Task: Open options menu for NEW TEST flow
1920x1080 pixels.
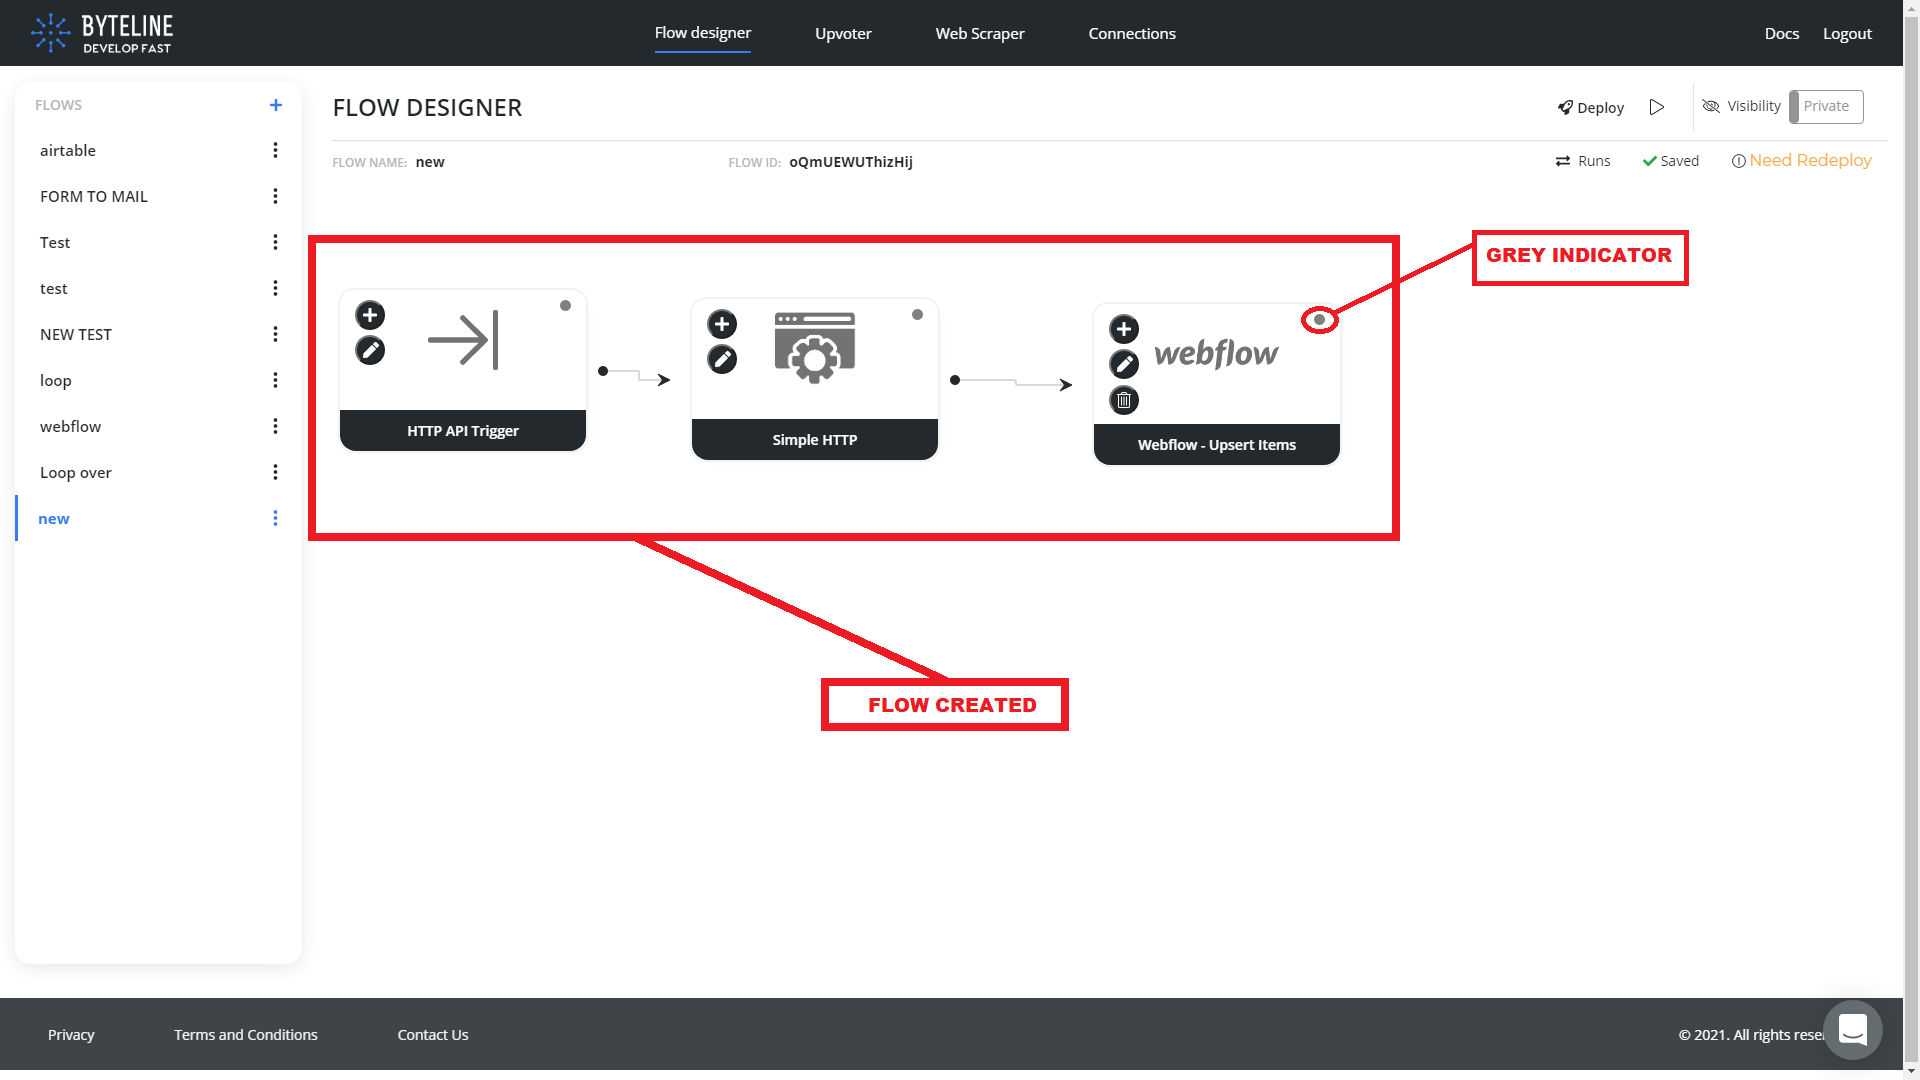Action: click(275, 334)
